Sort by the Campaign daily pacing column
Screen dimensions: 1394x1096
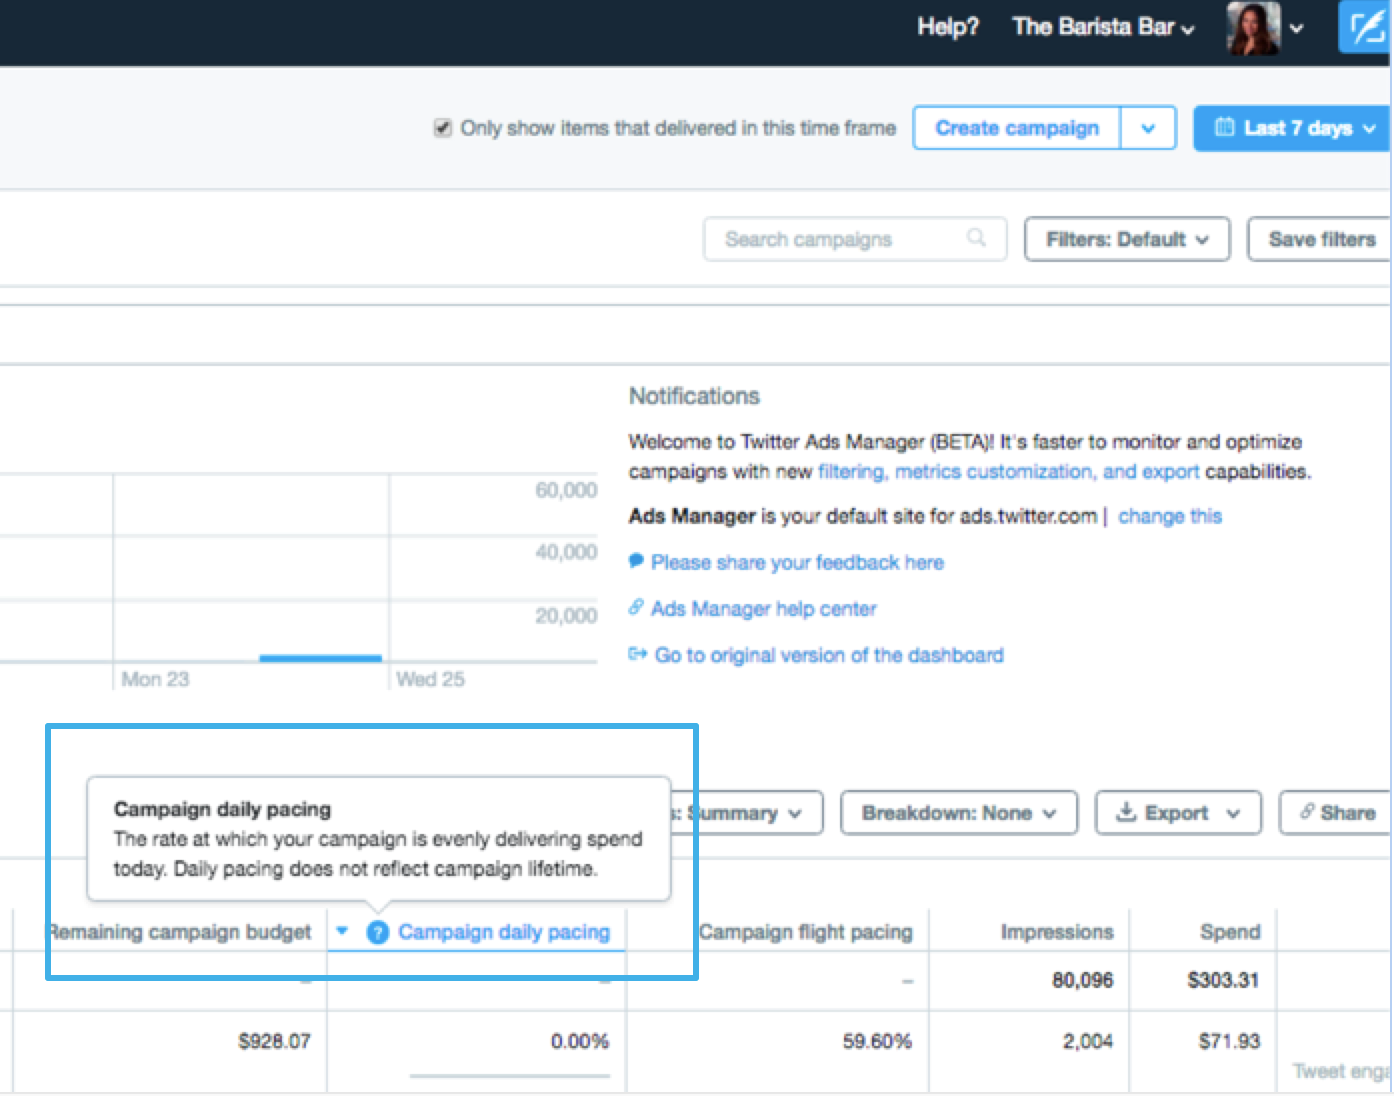coord(504,932)
